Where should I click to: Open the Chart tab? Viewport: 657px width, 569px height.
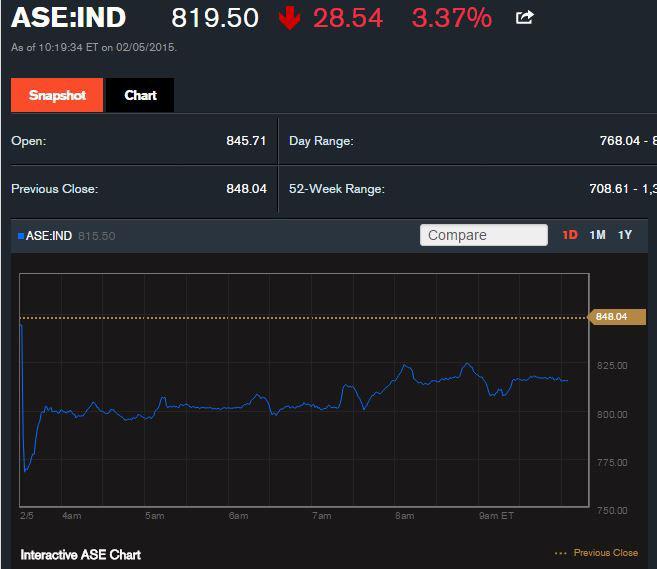[140, 95]
